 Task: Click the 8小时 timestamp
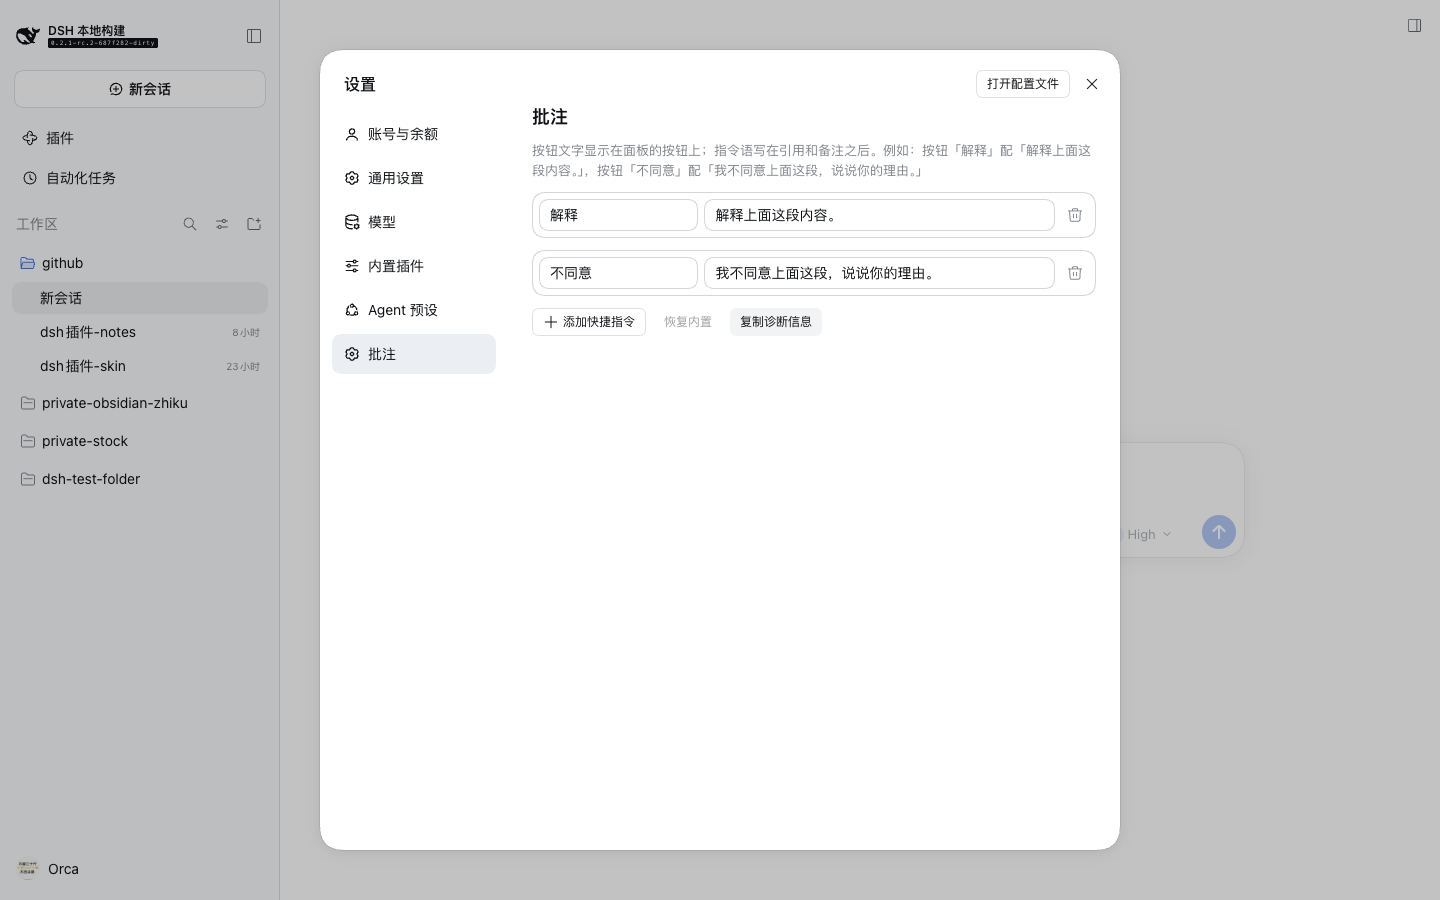point(246,333)
